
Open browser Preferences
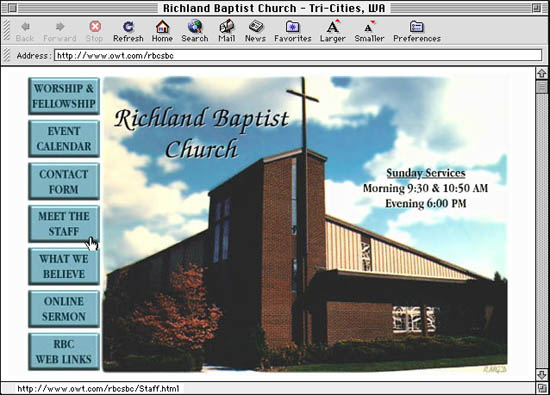point(417,31)
